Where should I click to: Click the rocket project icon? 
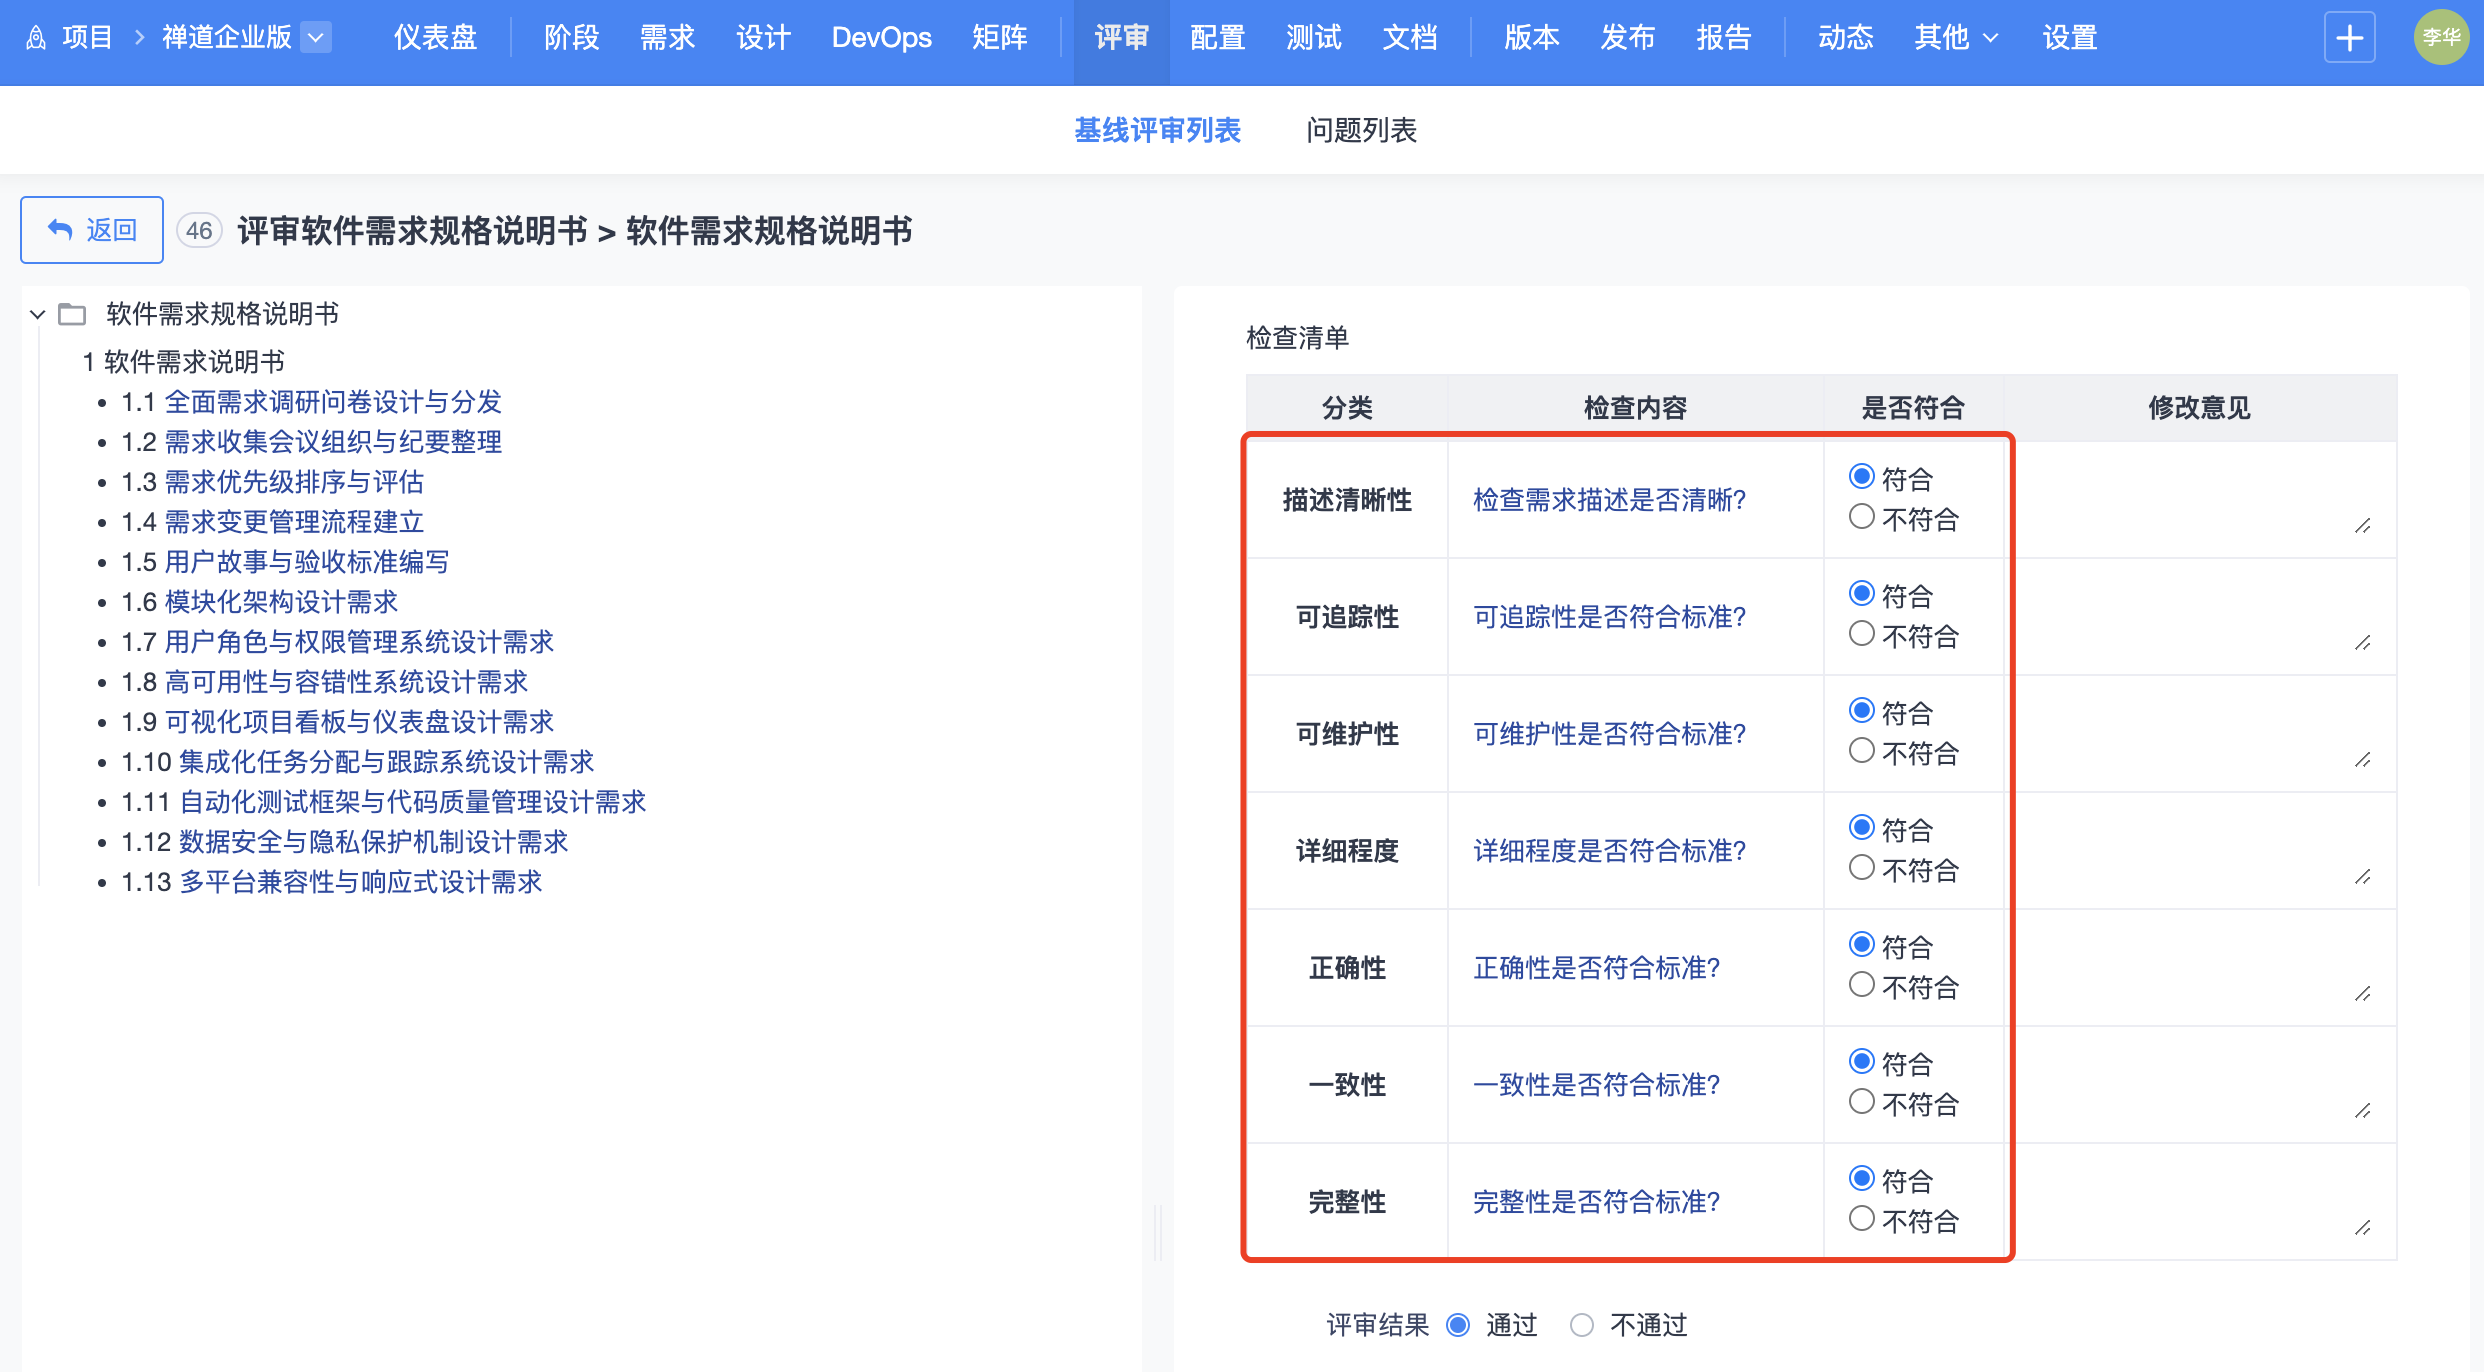pyautogui.click(x=36, y=38)
